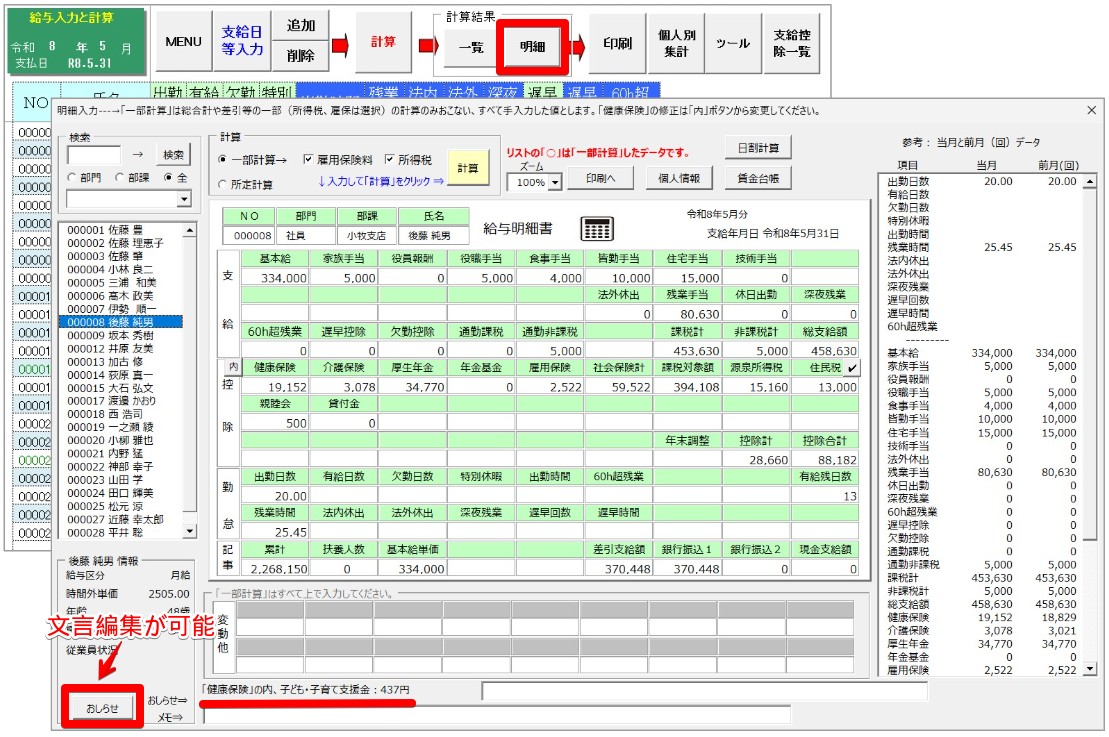The width and height of the screenshot is (1109, 737).
Task: Open the ツール tools toolbar icon
Action: coord(735,43)
